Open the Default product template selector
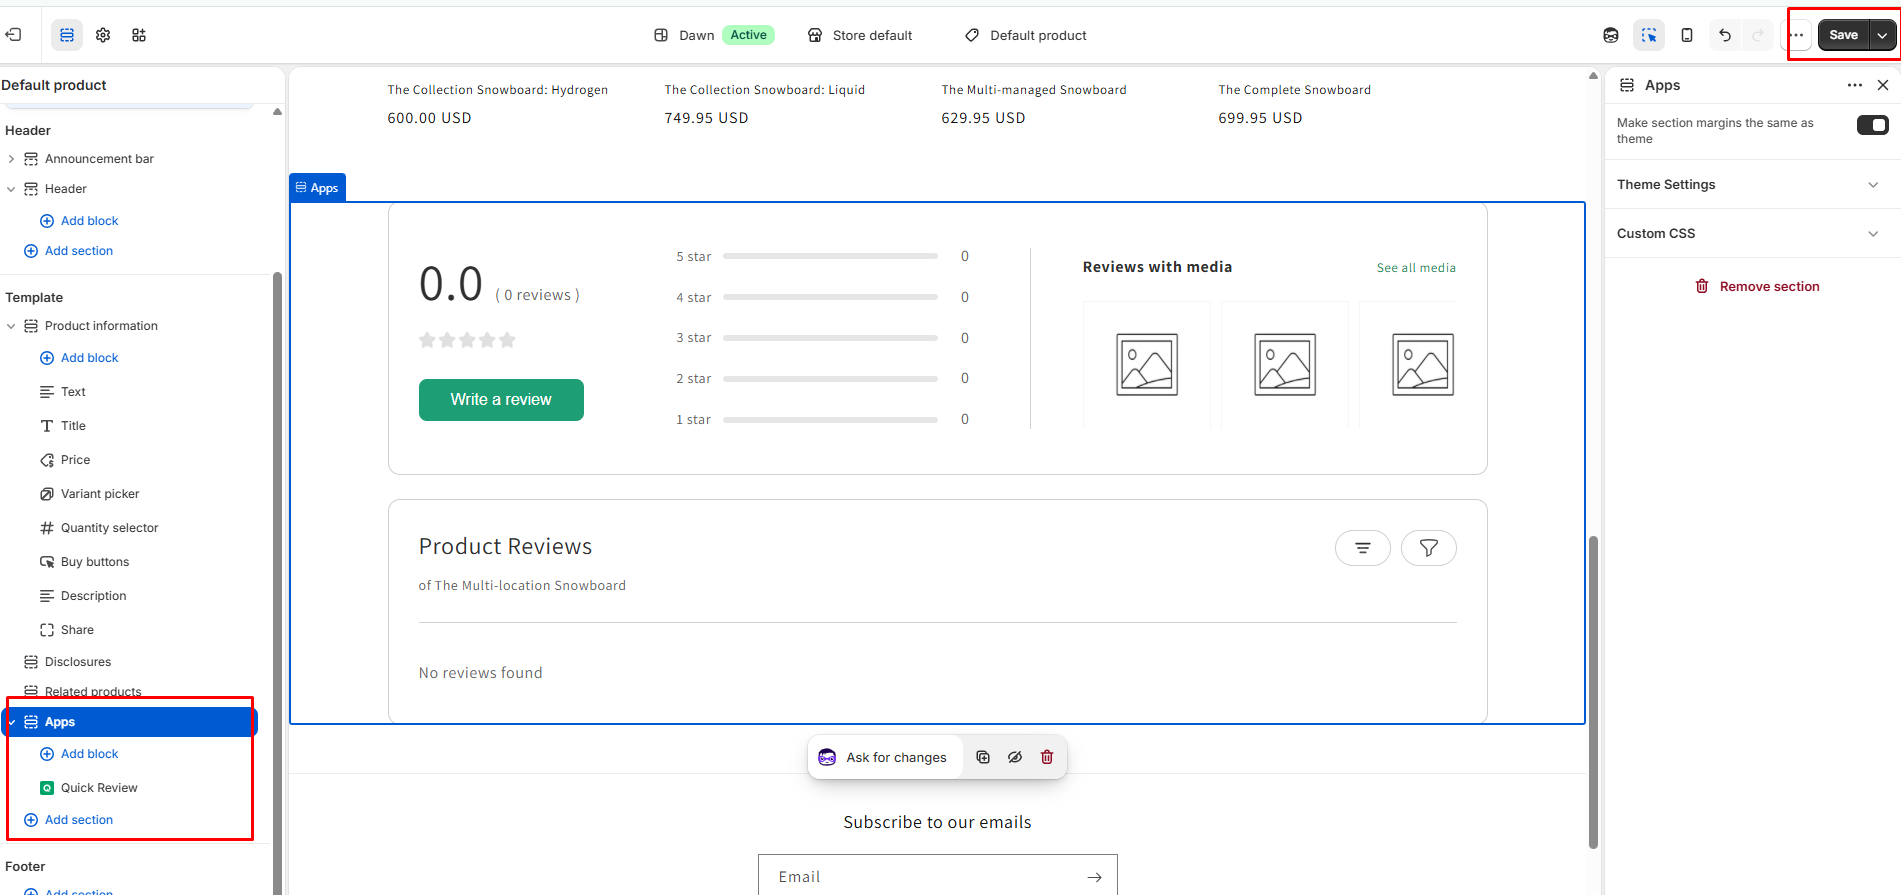Screen dimensions: 1901x895 [x=1026, y=35]
